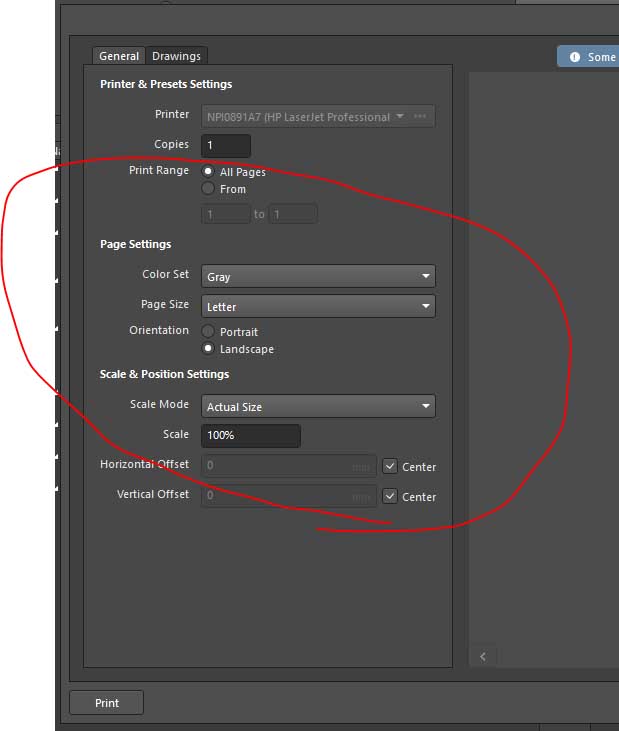Select the Landscape orientation option
This screenshot has height=731, width=619.
pos(208,349)
